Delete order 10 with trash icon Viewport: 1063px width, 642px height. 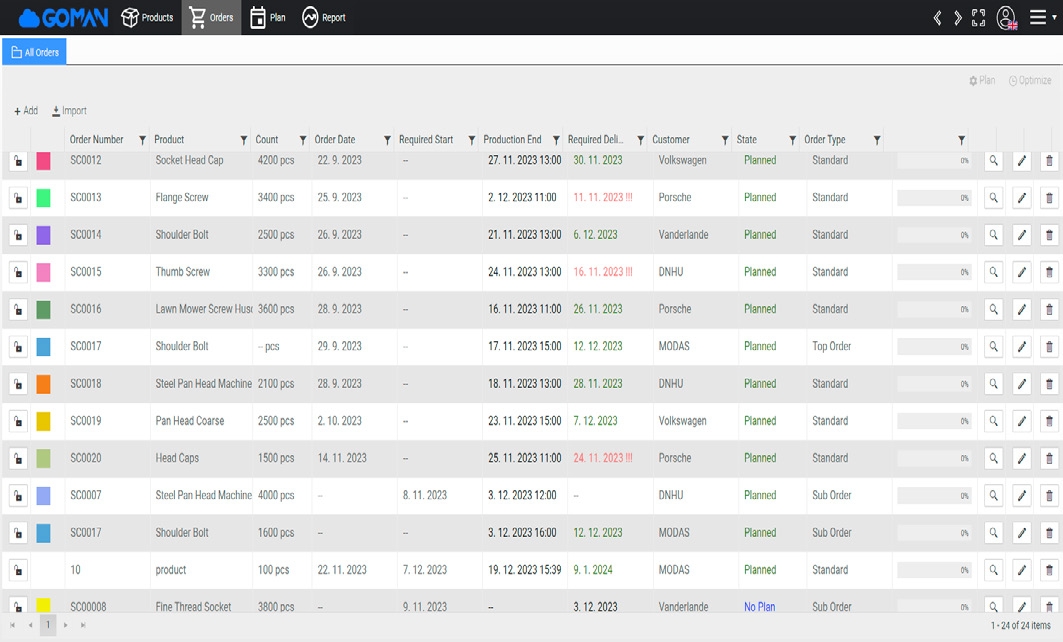tap(1049, 571)
